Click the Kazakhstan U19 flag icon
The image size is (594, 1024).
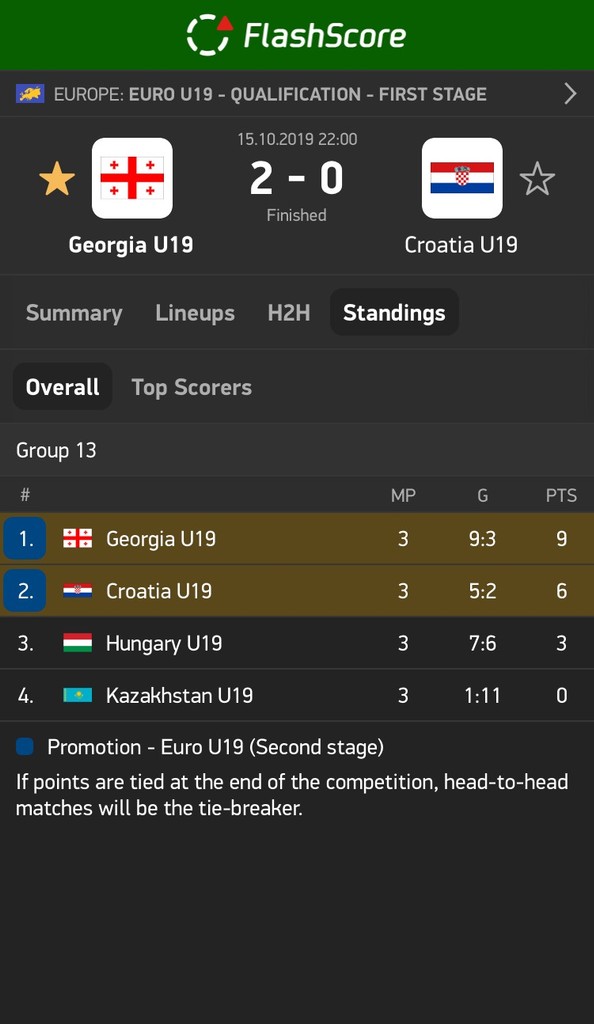(x=78, y=696)
